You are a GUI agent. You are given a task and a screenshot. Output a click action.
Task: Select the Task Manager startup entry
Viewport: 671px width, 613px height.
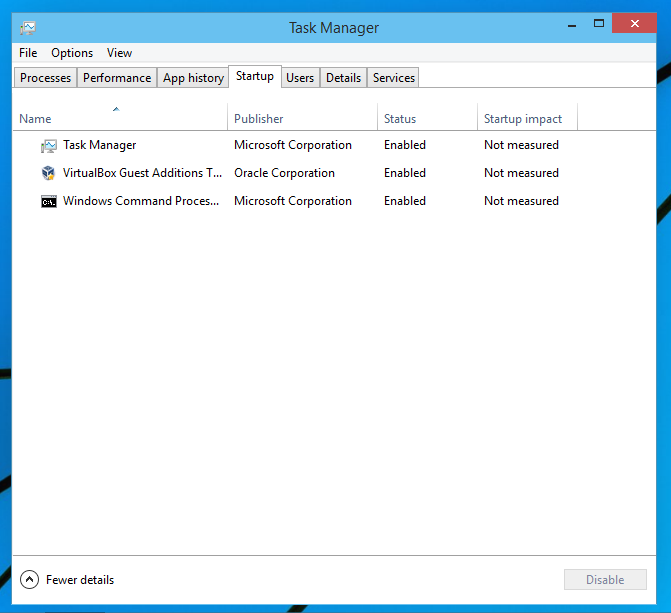(x=334, y=145)
